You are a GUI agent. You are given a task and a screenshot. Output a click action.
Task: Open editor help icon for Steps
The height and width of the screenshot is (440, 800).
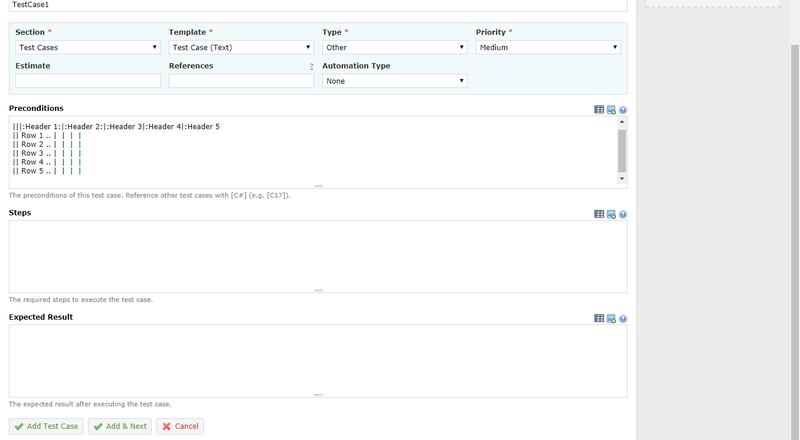click(x=623, y=214)
